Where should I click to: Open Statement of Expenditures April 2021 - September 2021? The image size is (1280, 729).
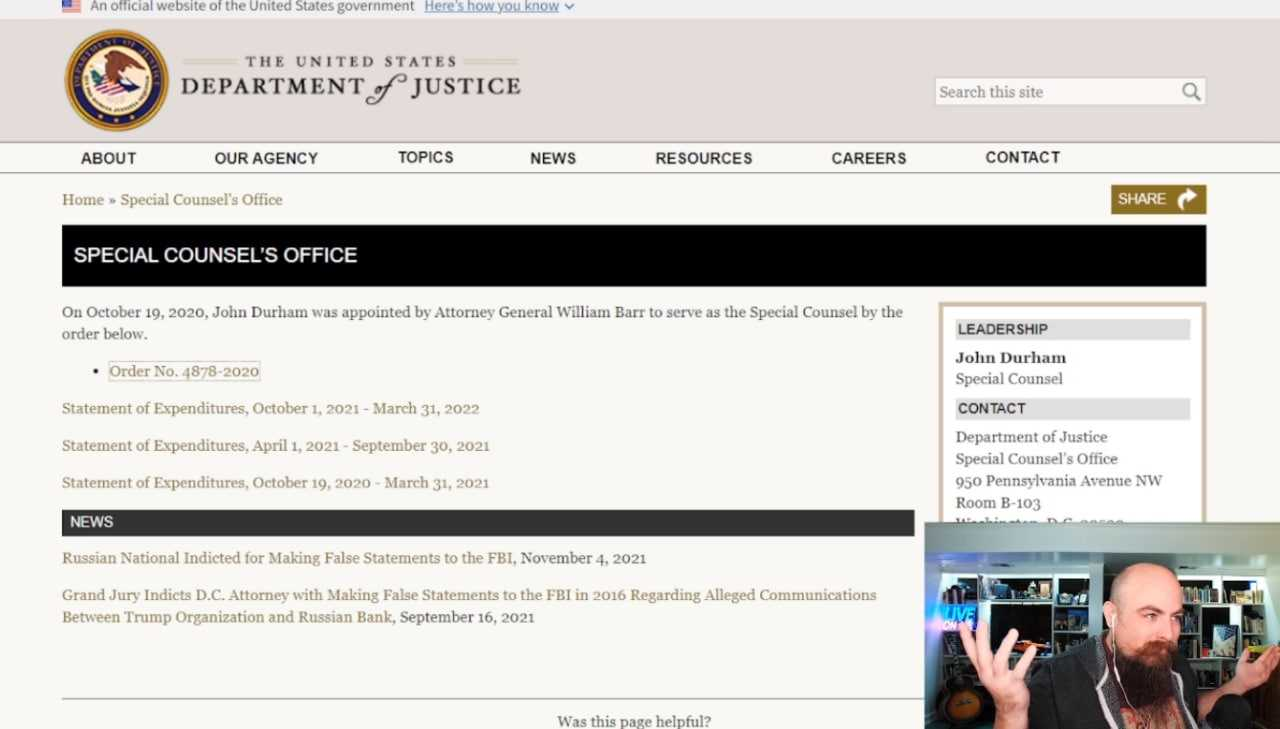(276, 445)
